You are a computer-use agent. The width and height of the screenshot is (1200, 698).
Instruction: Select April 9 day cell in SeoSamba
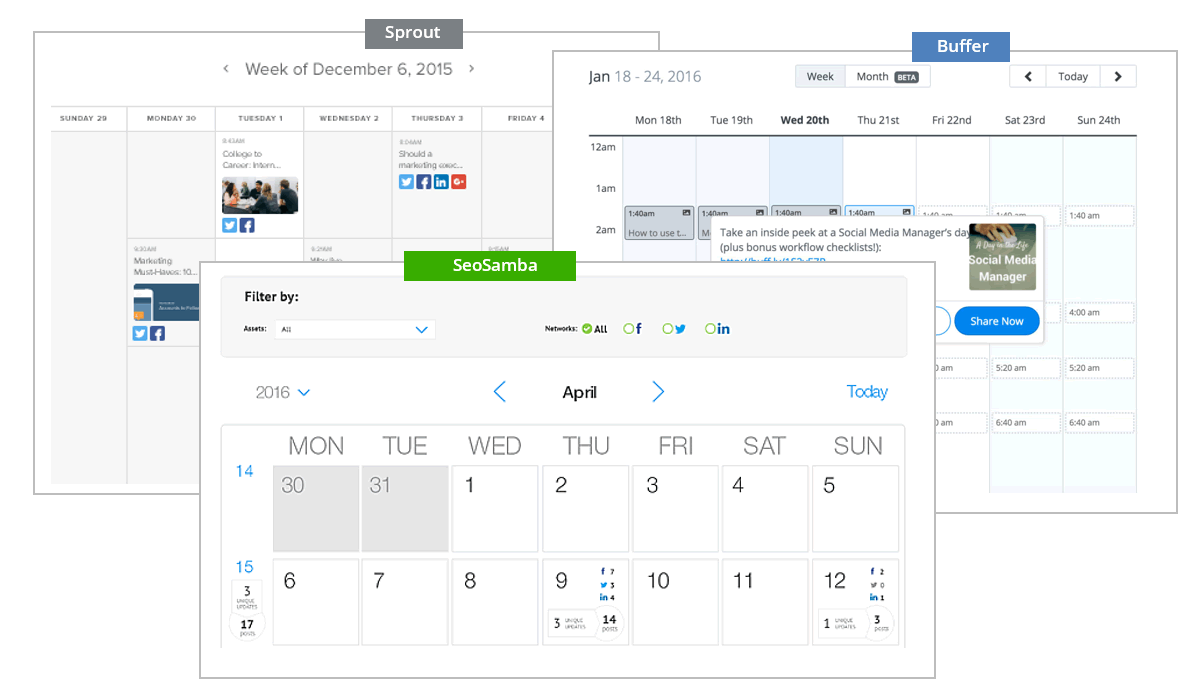[x=585, y=602]
